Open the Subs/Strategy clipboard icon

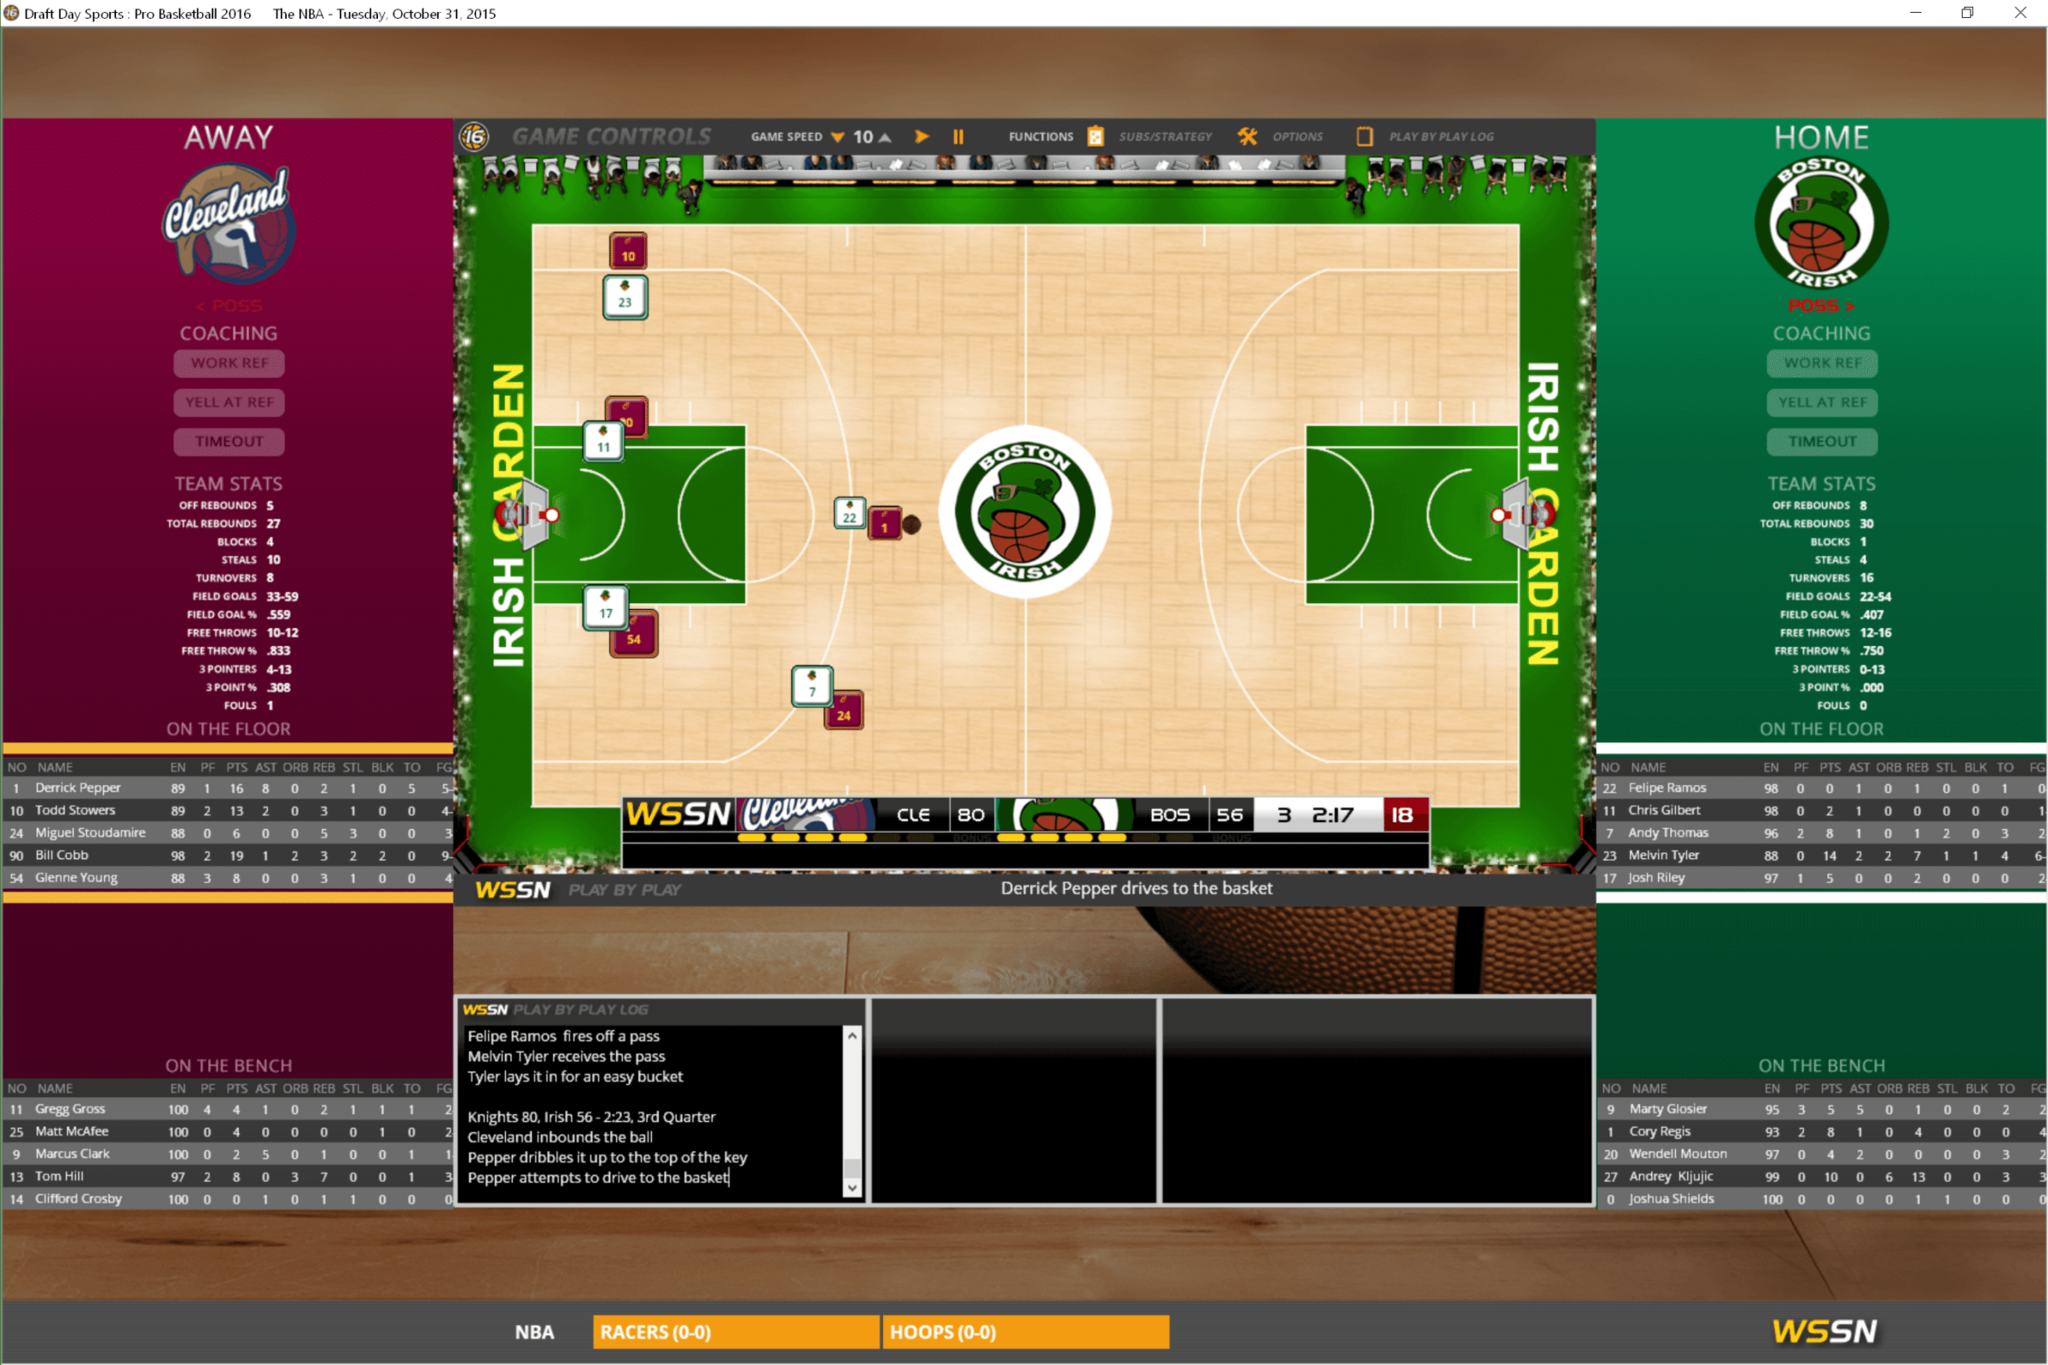click(1096, 137)
